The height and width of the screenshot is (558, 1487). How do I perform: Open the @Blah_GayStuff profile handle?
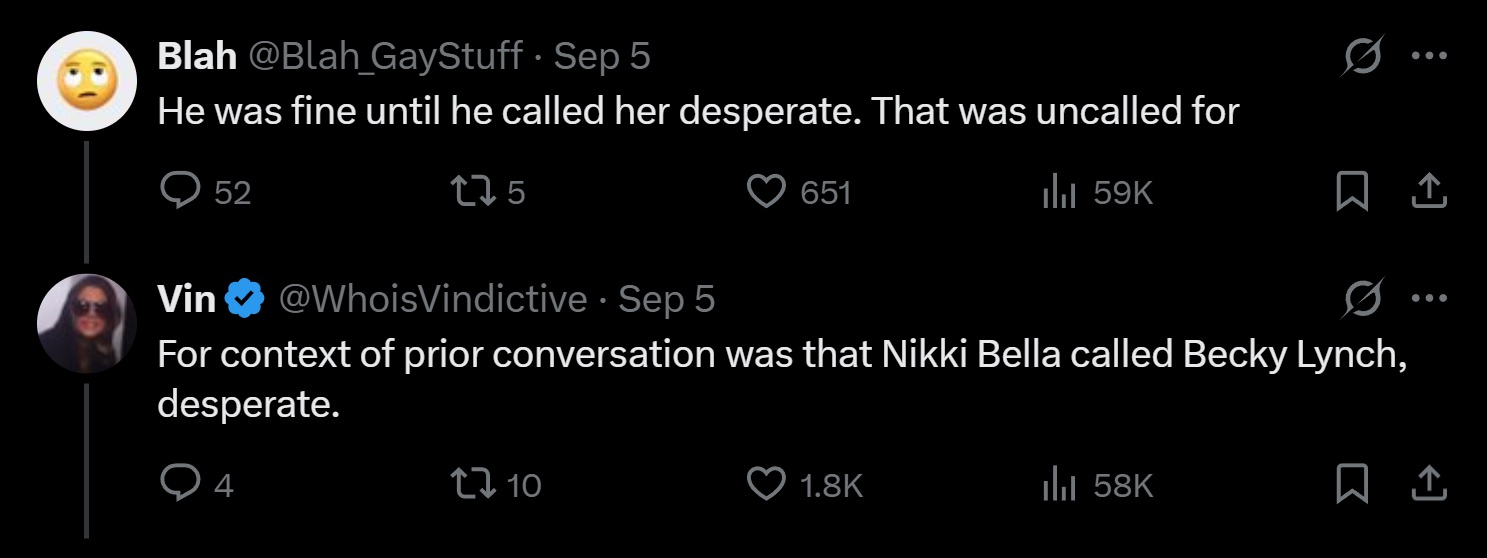(384, 56)
